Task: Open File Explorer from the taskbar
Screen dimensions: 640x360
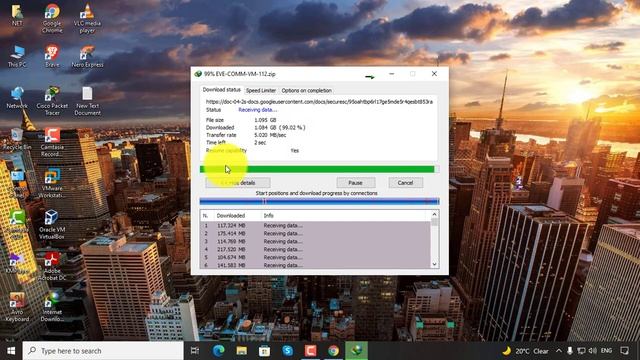Action: tap(241, 351)
